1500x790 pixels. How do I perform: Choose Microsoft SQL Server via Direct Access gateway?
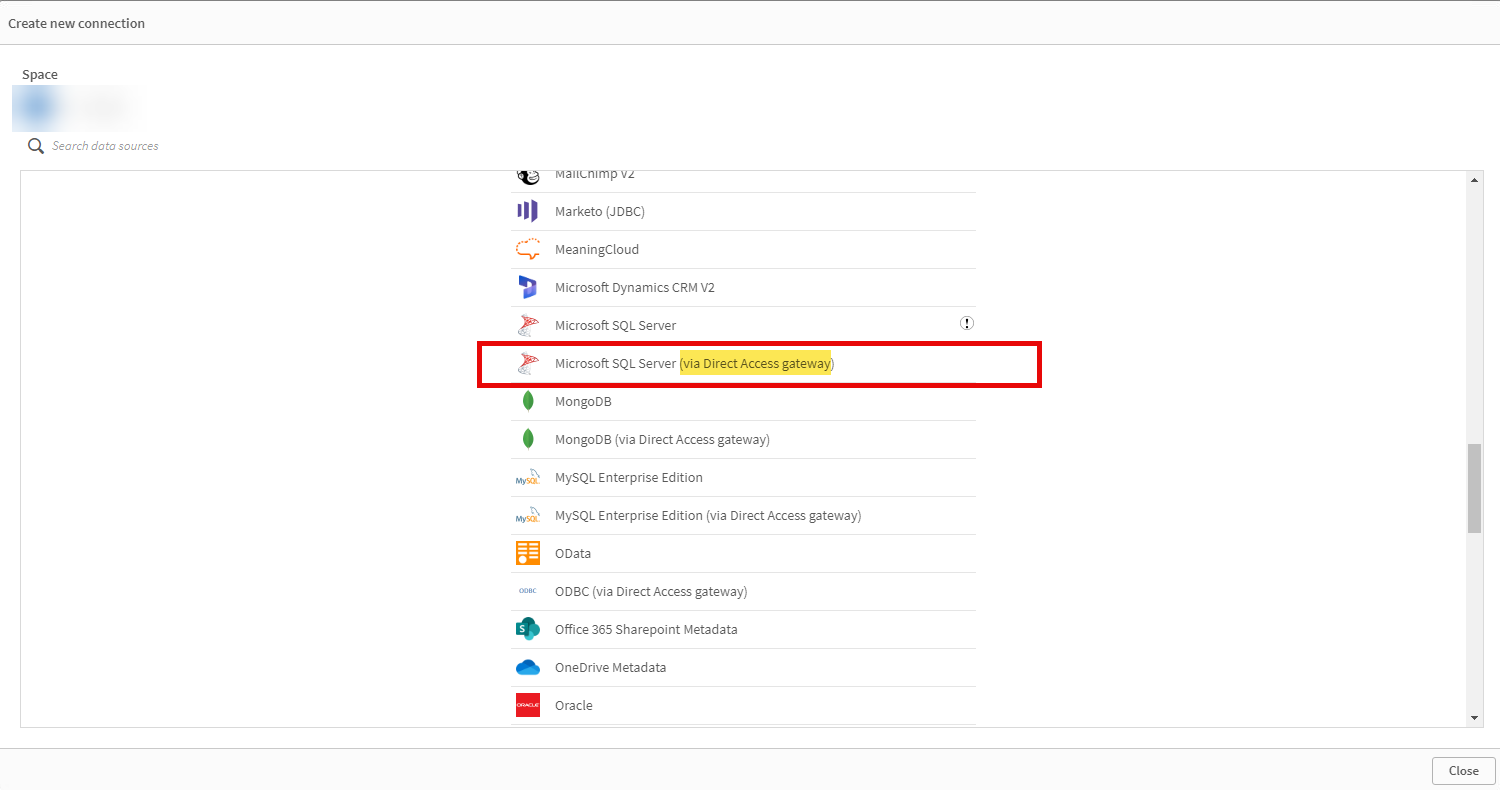[694, 363]
